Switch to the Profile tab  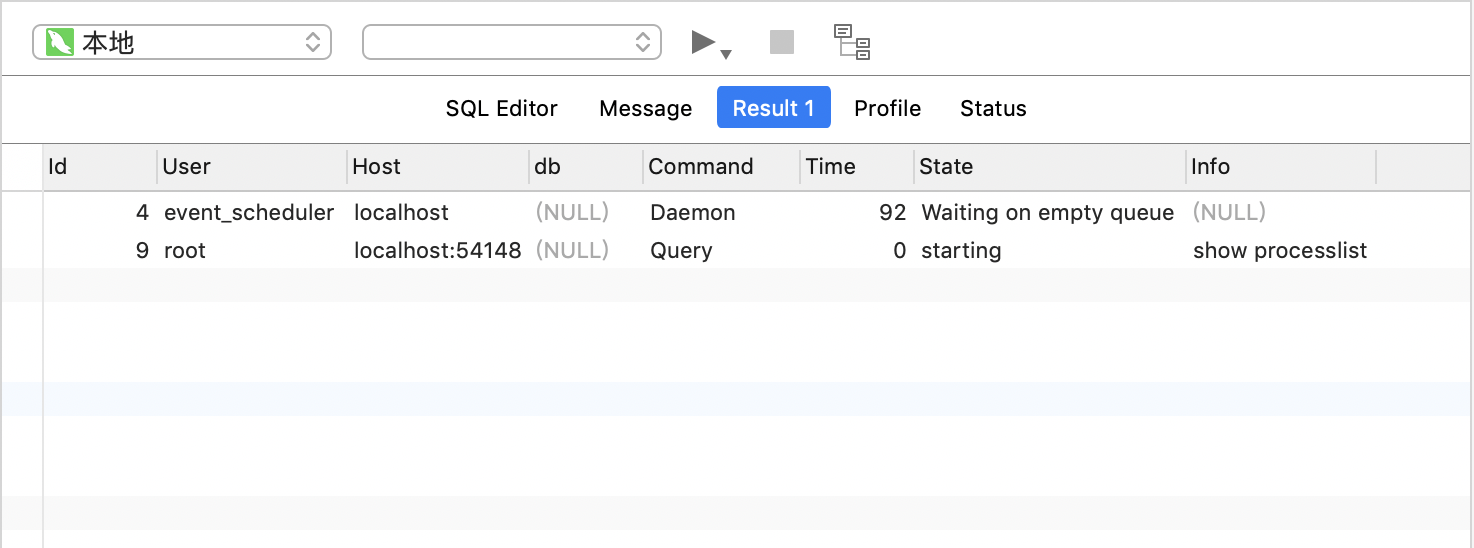point(888,108)
